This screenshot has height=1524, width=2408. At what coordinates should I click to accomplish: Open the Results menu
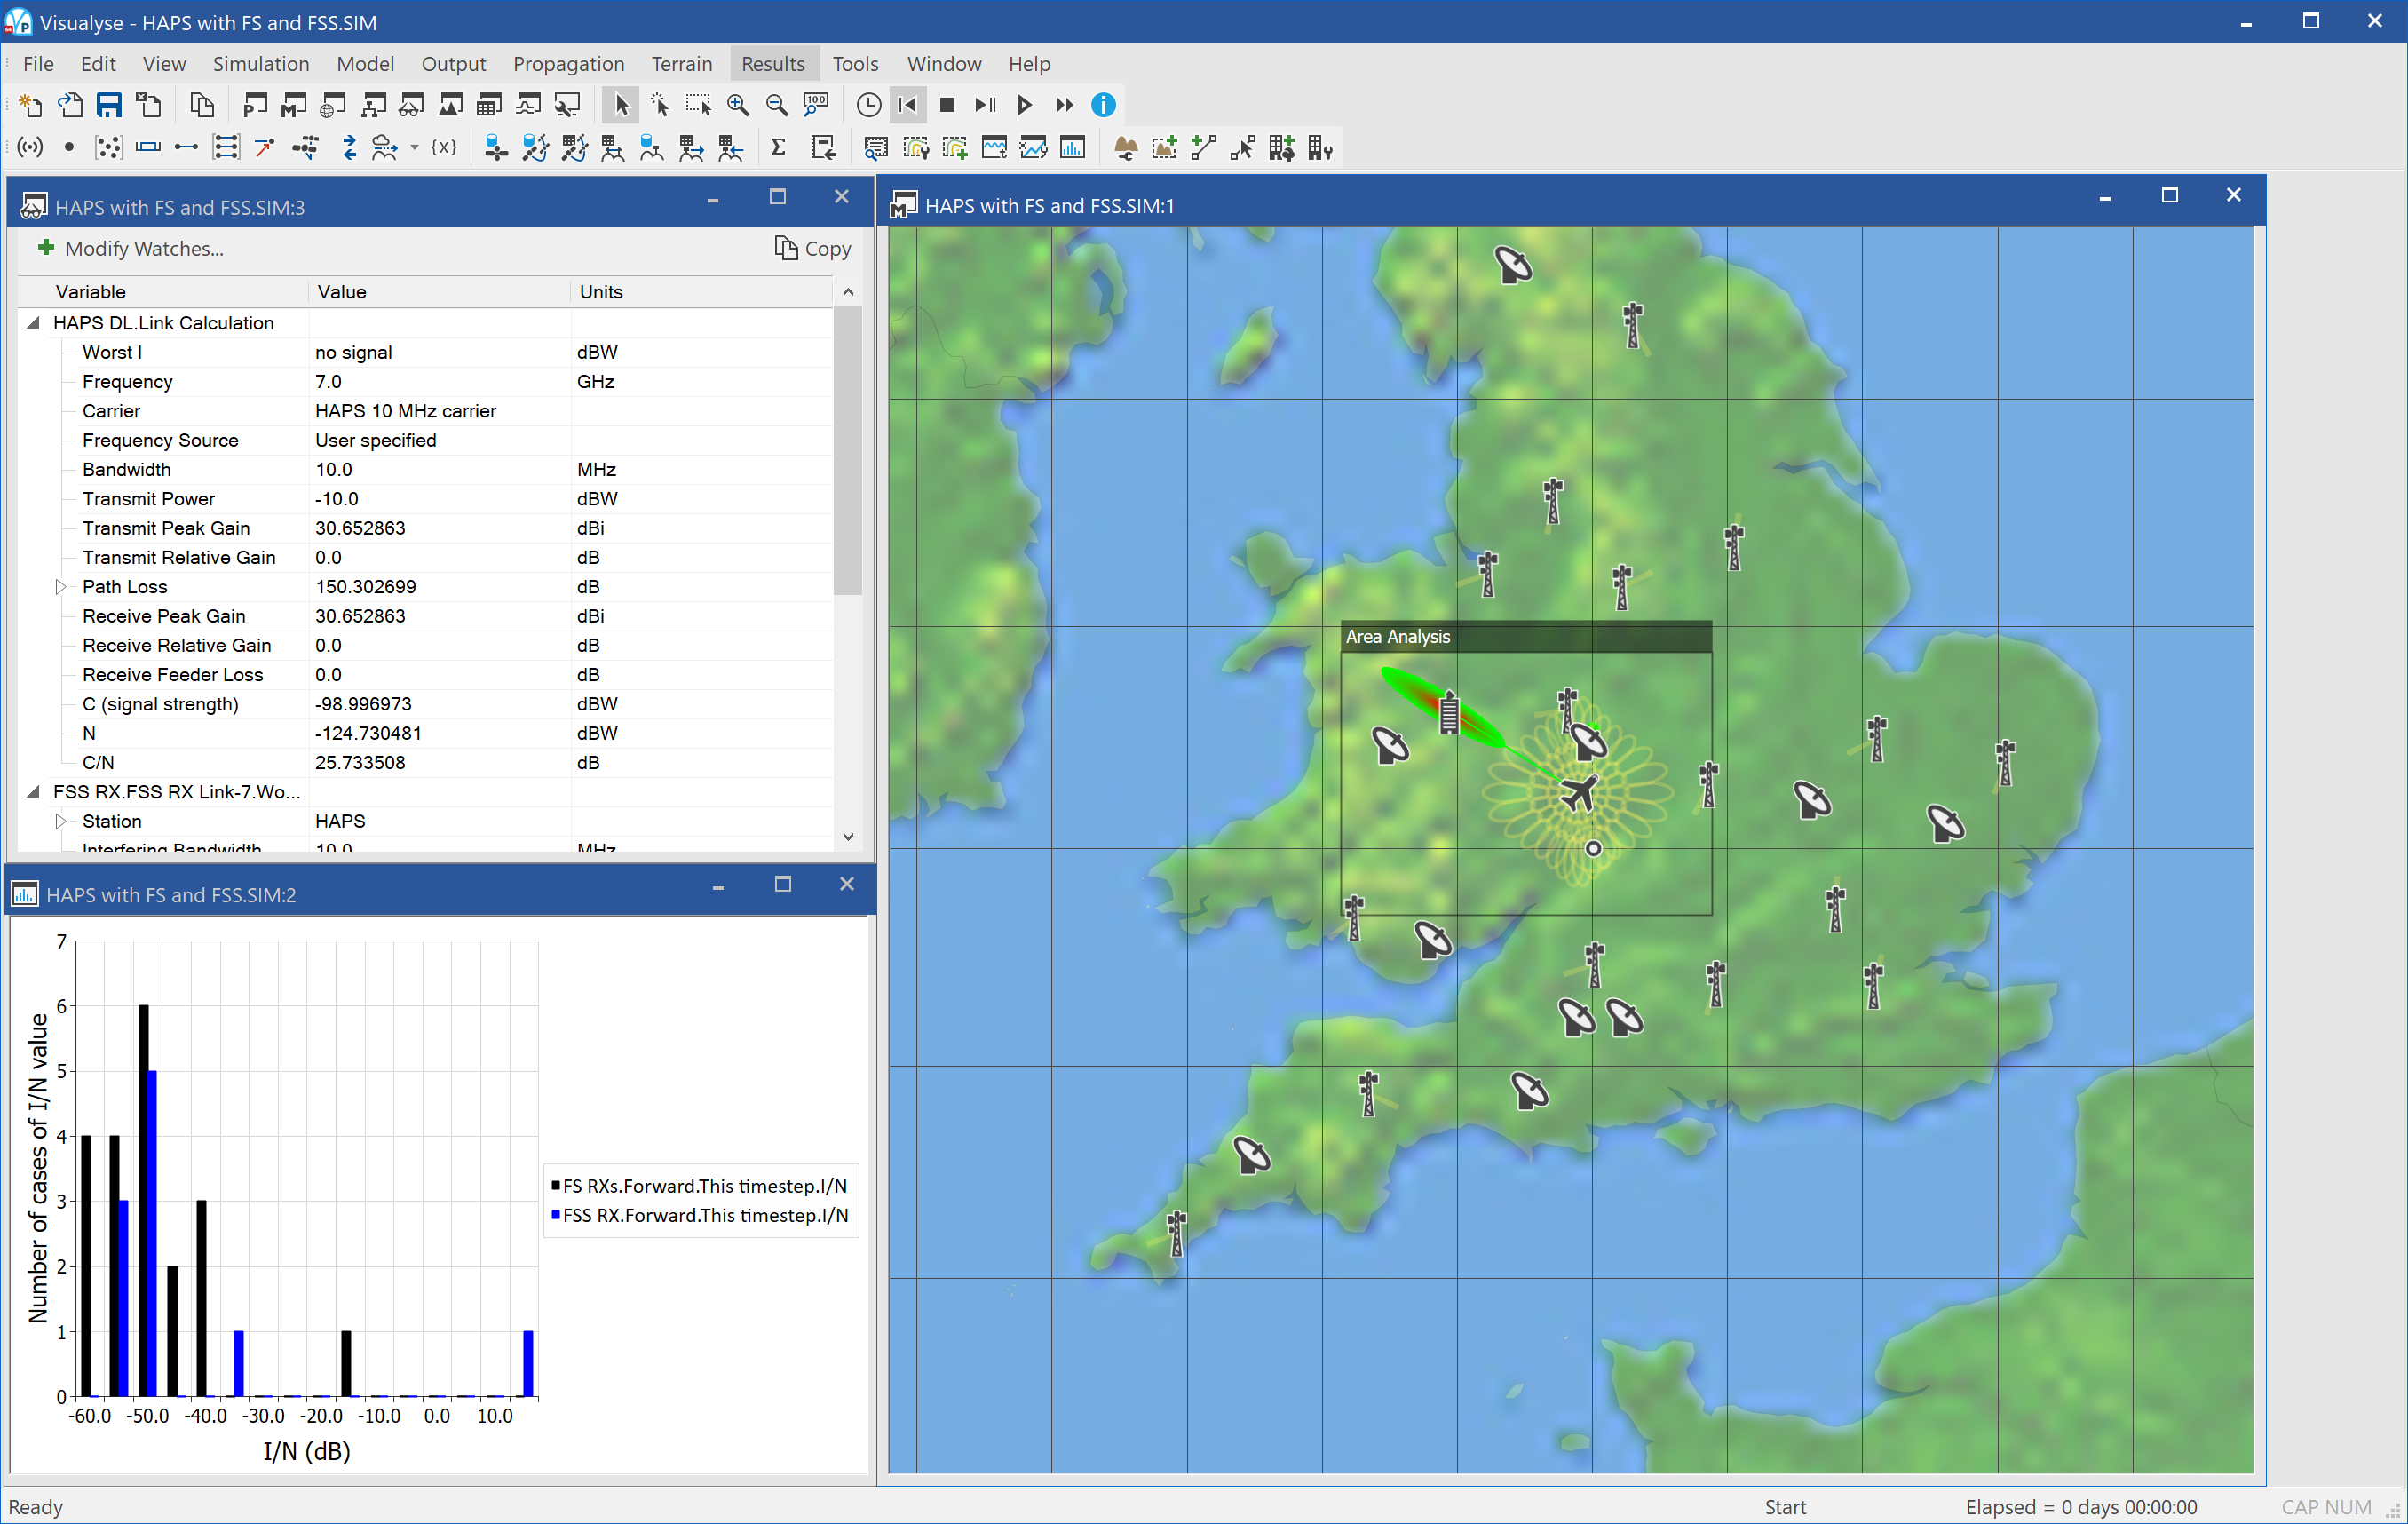773,64
